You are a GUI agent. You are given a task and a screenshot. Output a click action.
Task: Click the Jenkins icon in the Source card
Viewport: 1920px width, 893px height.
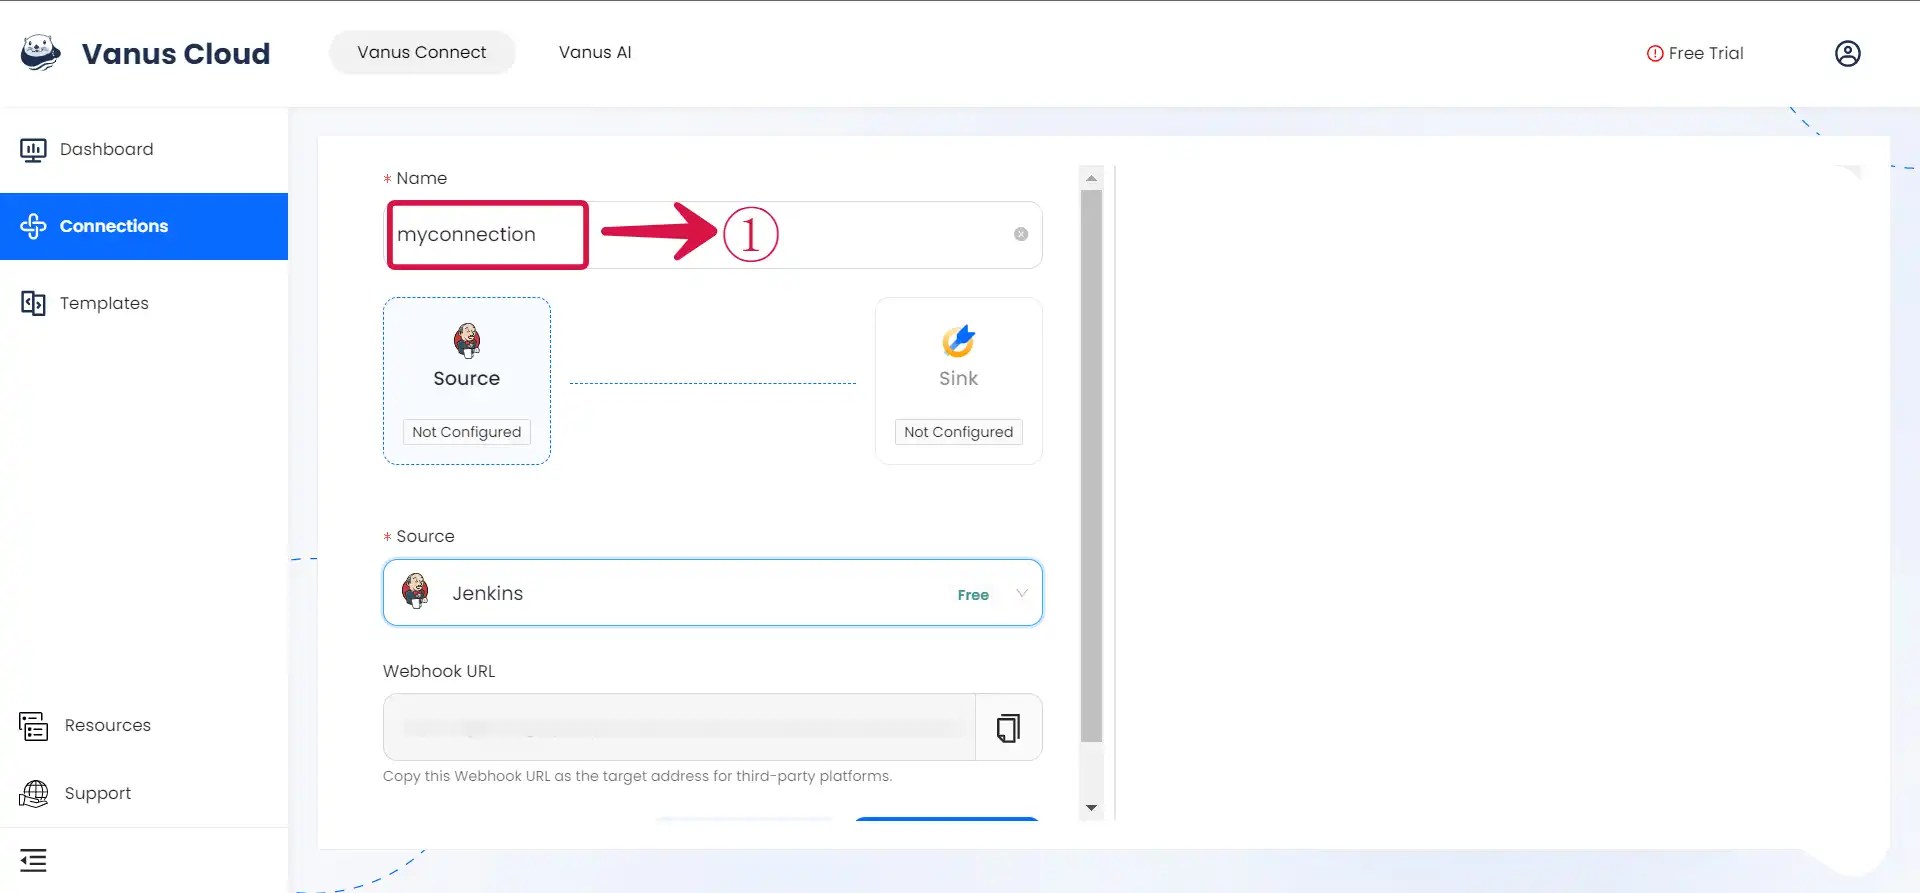coord(467,340)
